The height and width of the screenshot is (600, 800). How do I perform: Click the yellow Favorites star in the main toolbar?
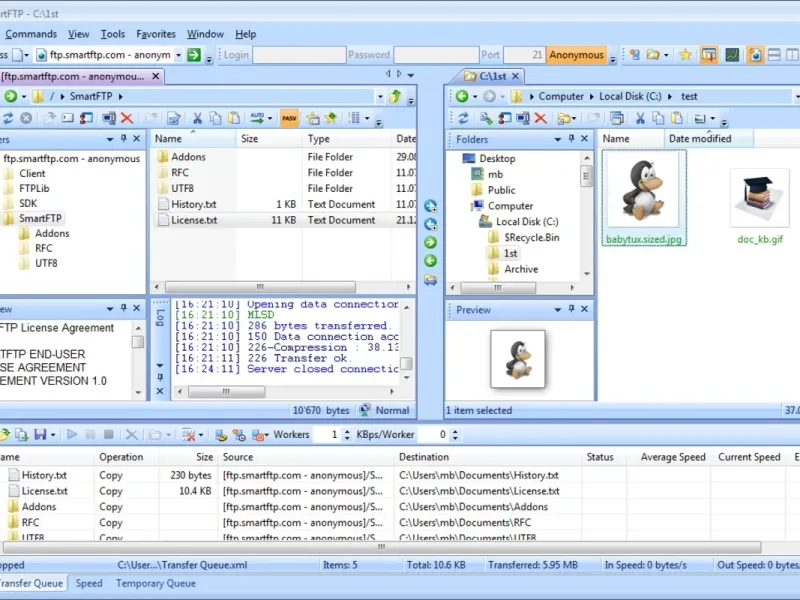pos(685,55)
